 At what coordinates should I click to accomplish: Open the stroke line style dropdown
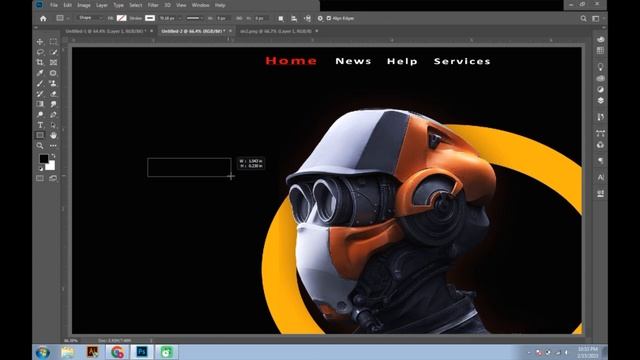tap(194, 18)
